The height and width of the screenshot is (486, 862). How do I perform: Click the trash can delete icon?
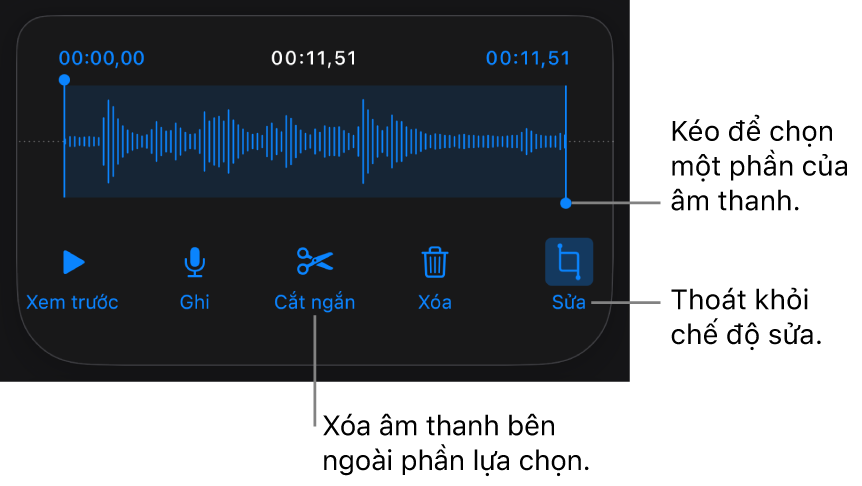tap(435, 262)
